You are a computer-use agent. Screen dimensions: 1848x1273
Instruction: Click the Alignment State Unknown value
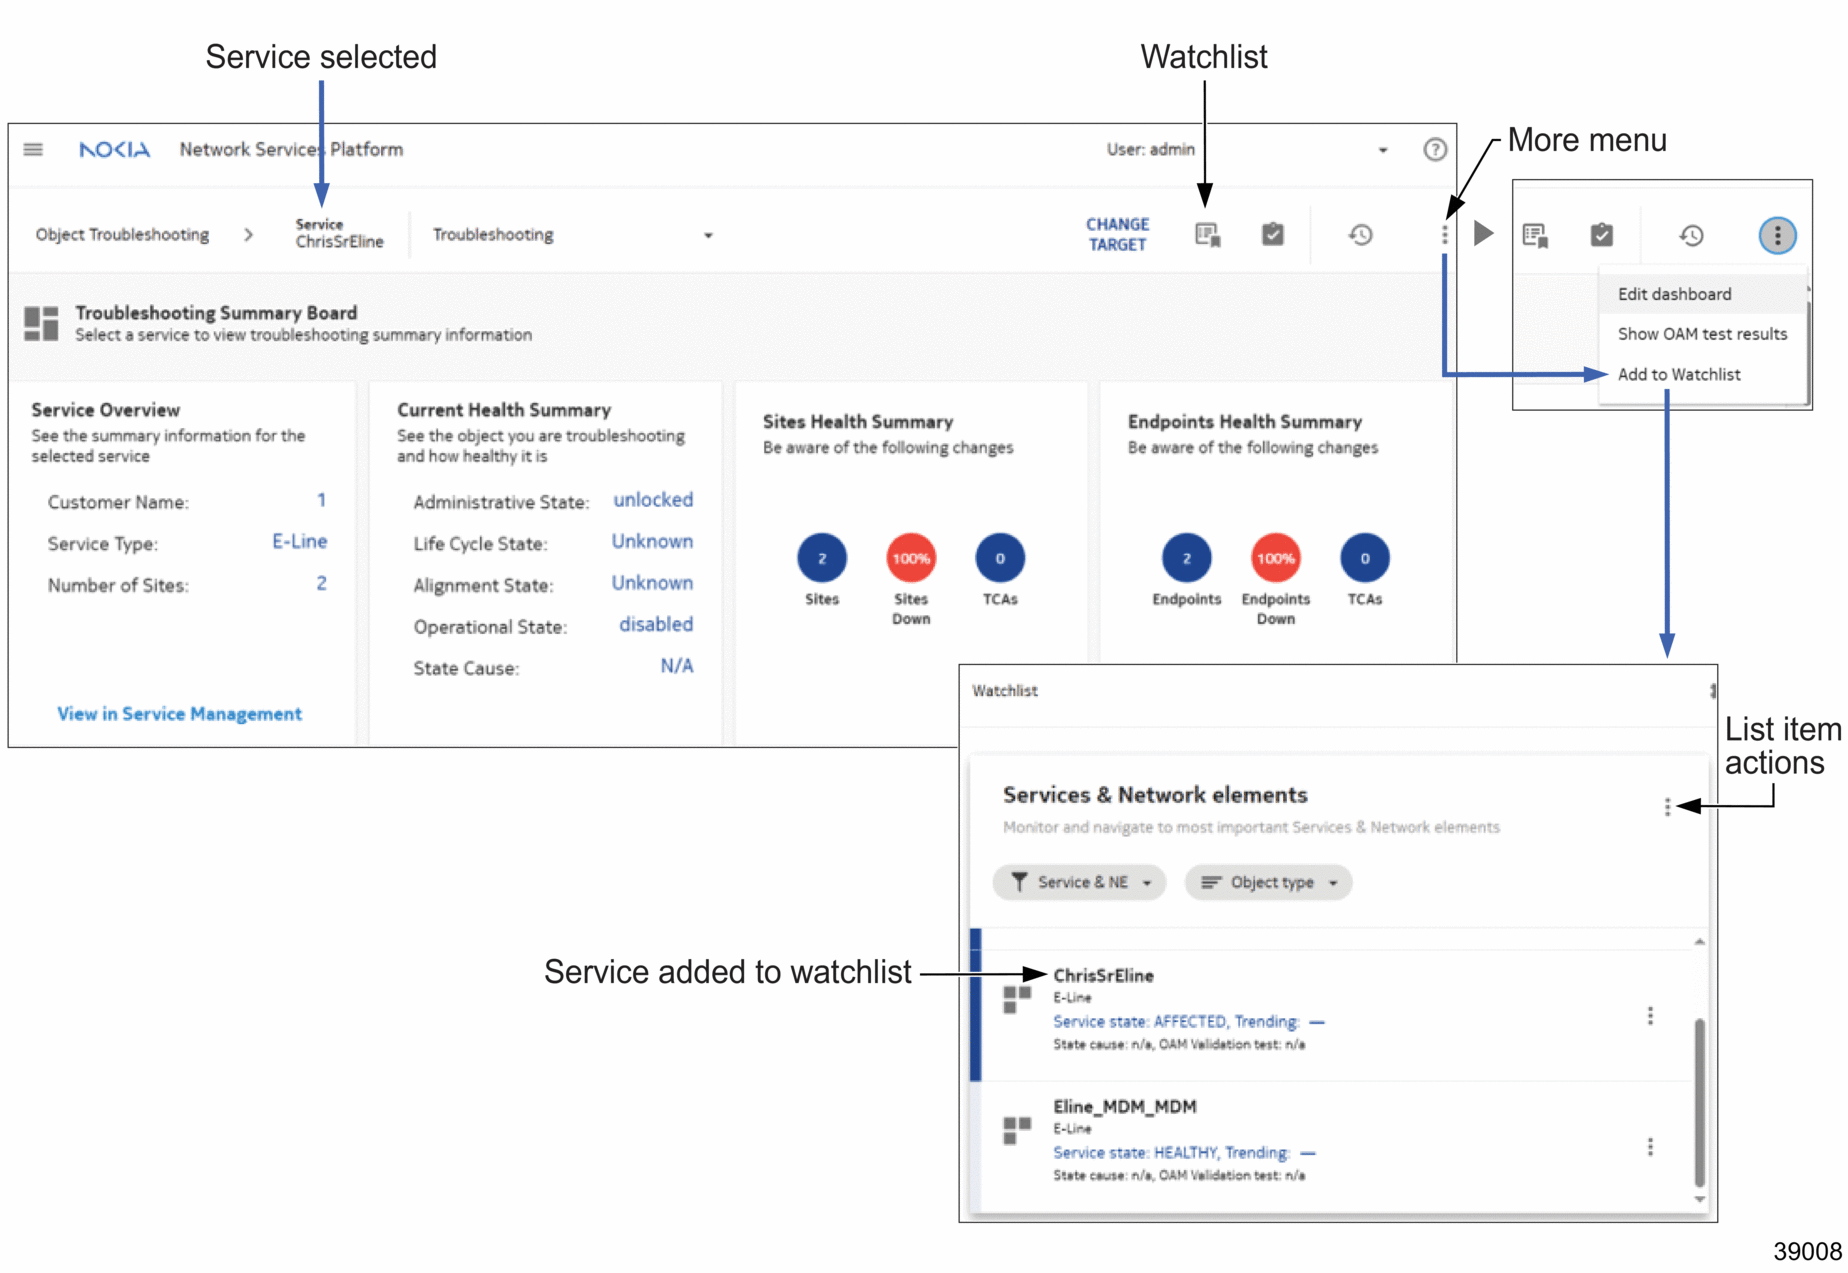pos(652,583)
